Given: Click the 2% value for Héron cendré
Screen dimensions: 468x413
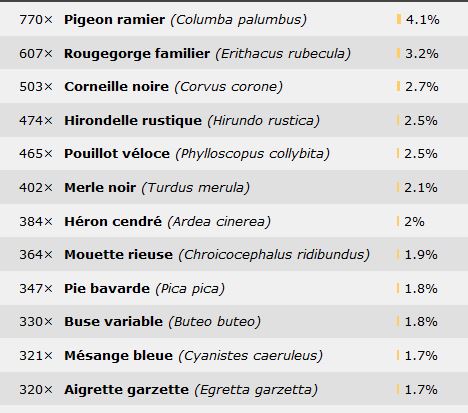Looking at the screenshot, I should tap(414, 221).
